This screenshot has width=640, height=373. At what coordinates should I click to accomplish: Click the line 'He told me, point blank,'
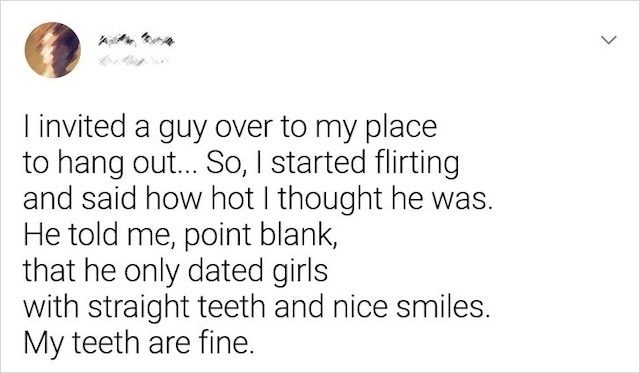(181, 235)
